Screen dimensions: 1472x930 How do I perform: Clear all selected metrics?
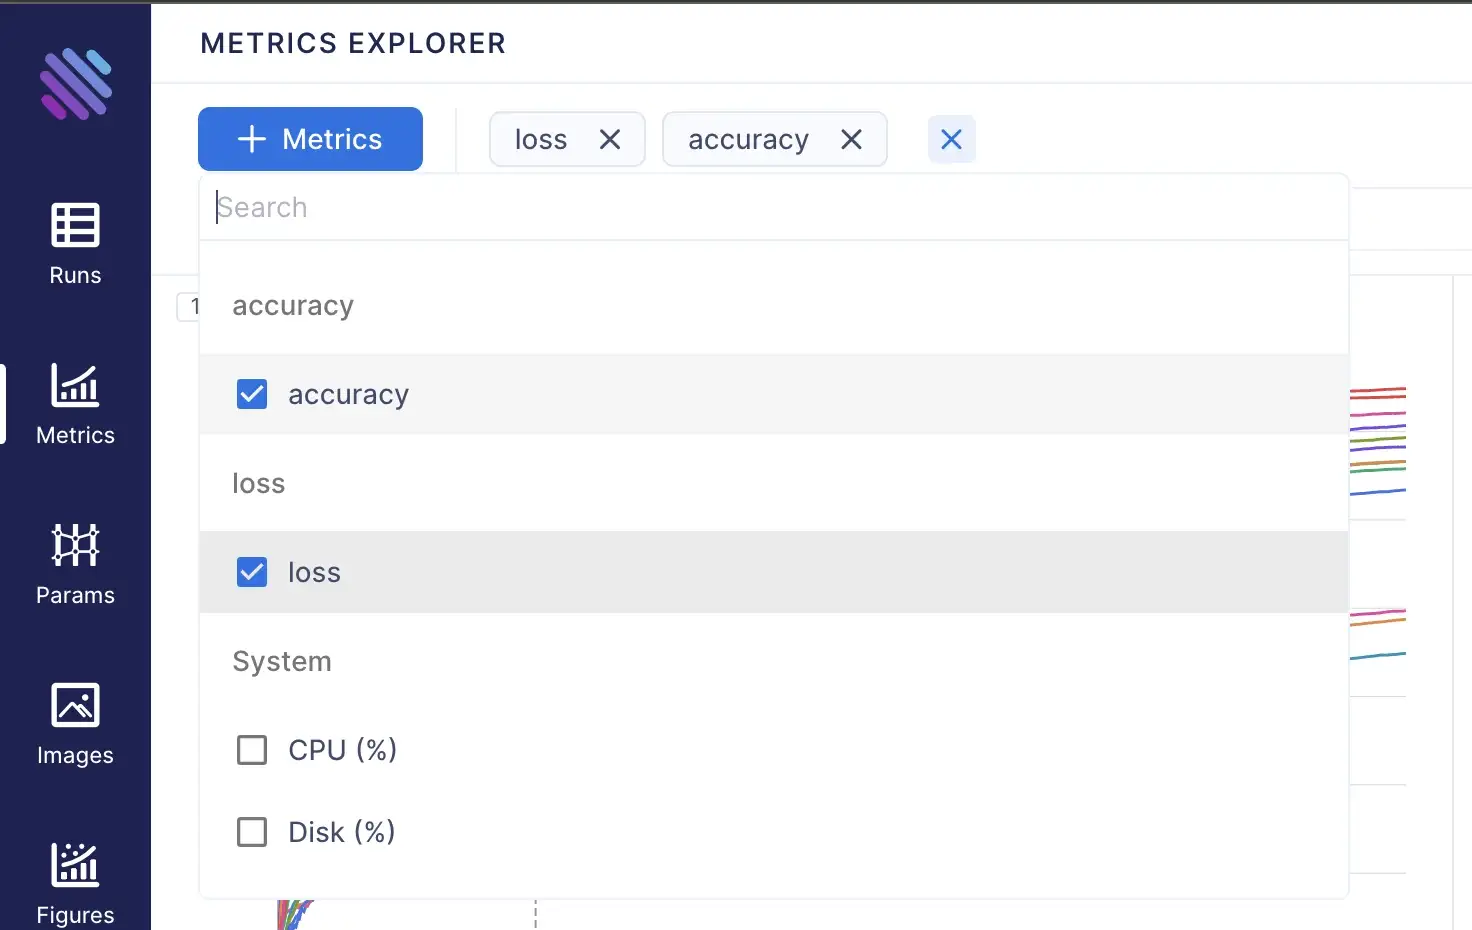coord(951,140)
